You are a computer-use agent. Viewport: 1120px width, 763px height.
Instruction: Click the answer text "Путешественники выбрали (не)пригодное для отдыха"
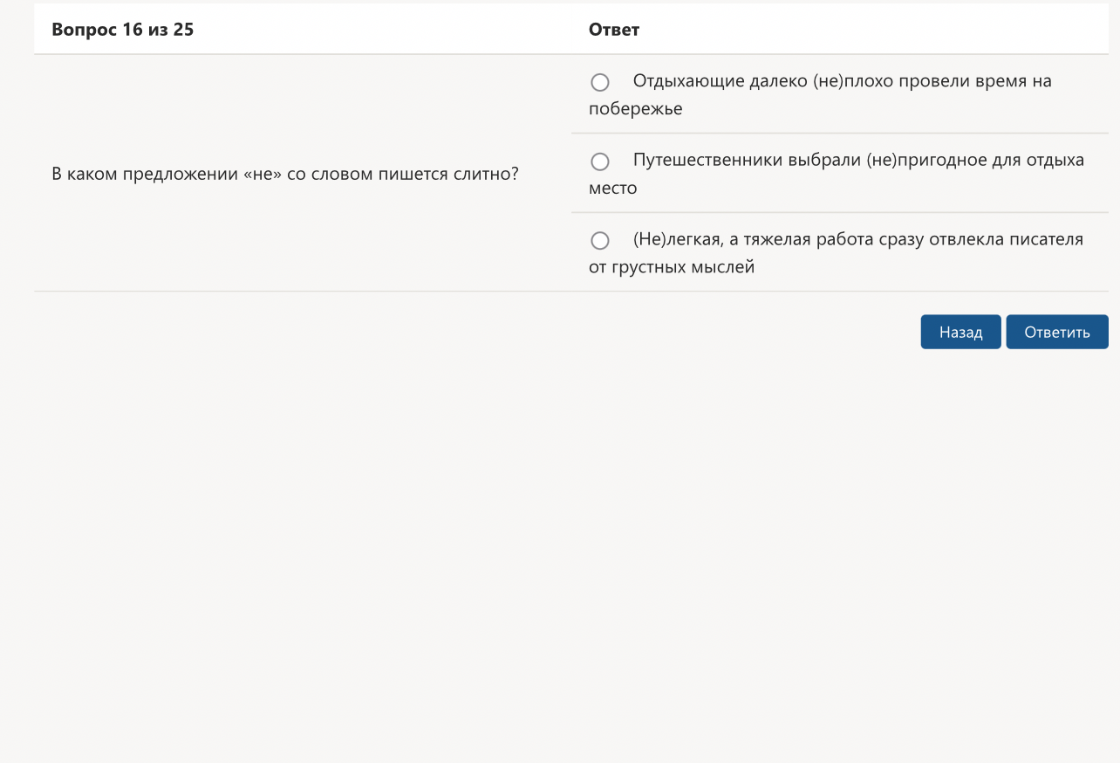click(x=858, y=160)
